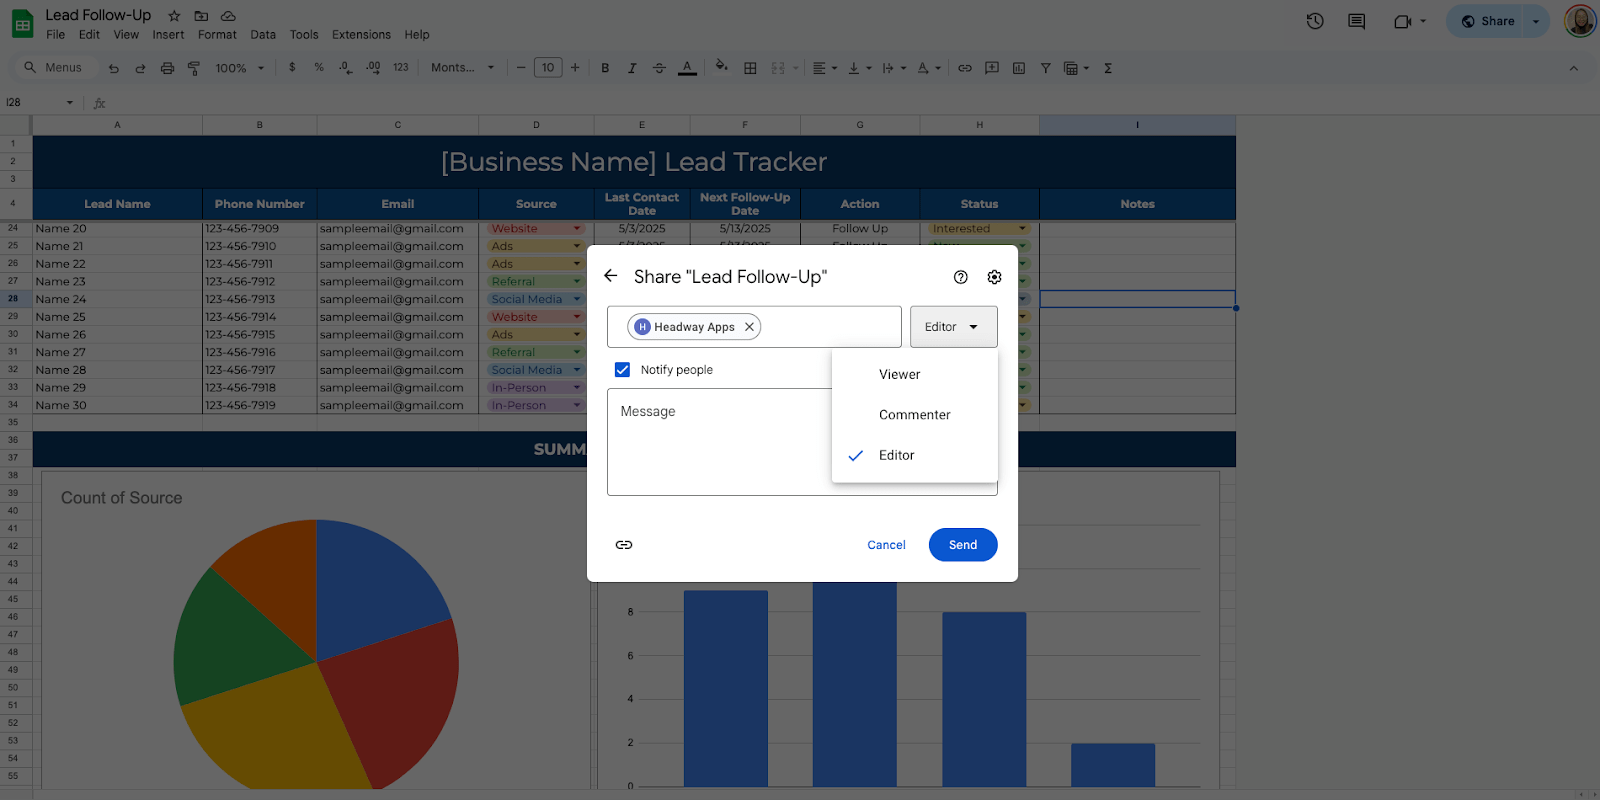The height and width of the screenshot is (800, 1600).
Task: Toggle bold formatting
Action: pyautogui.click(x=605, y=68)
